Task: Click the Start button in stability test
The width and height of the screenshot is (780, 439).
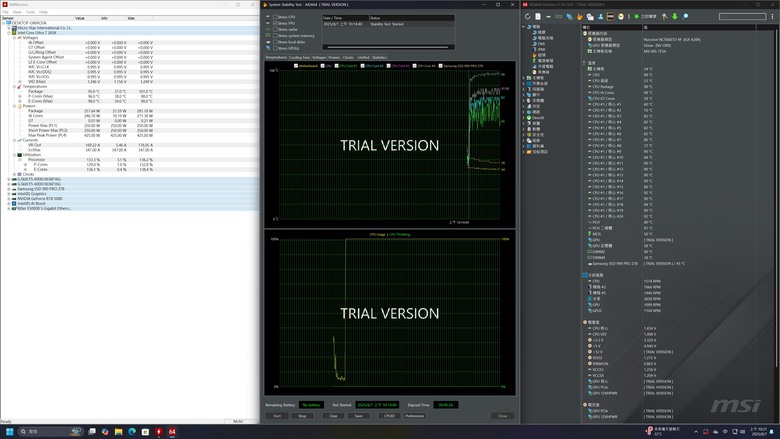Action: tap(277, 416)
